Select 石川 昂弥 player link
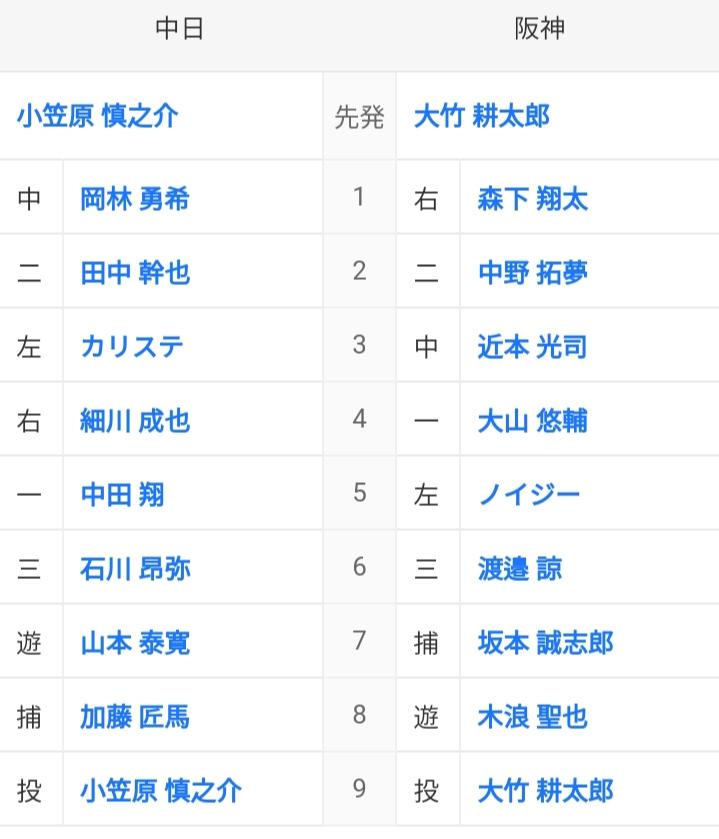Screen dimensions: 719x839 point(135,569)
